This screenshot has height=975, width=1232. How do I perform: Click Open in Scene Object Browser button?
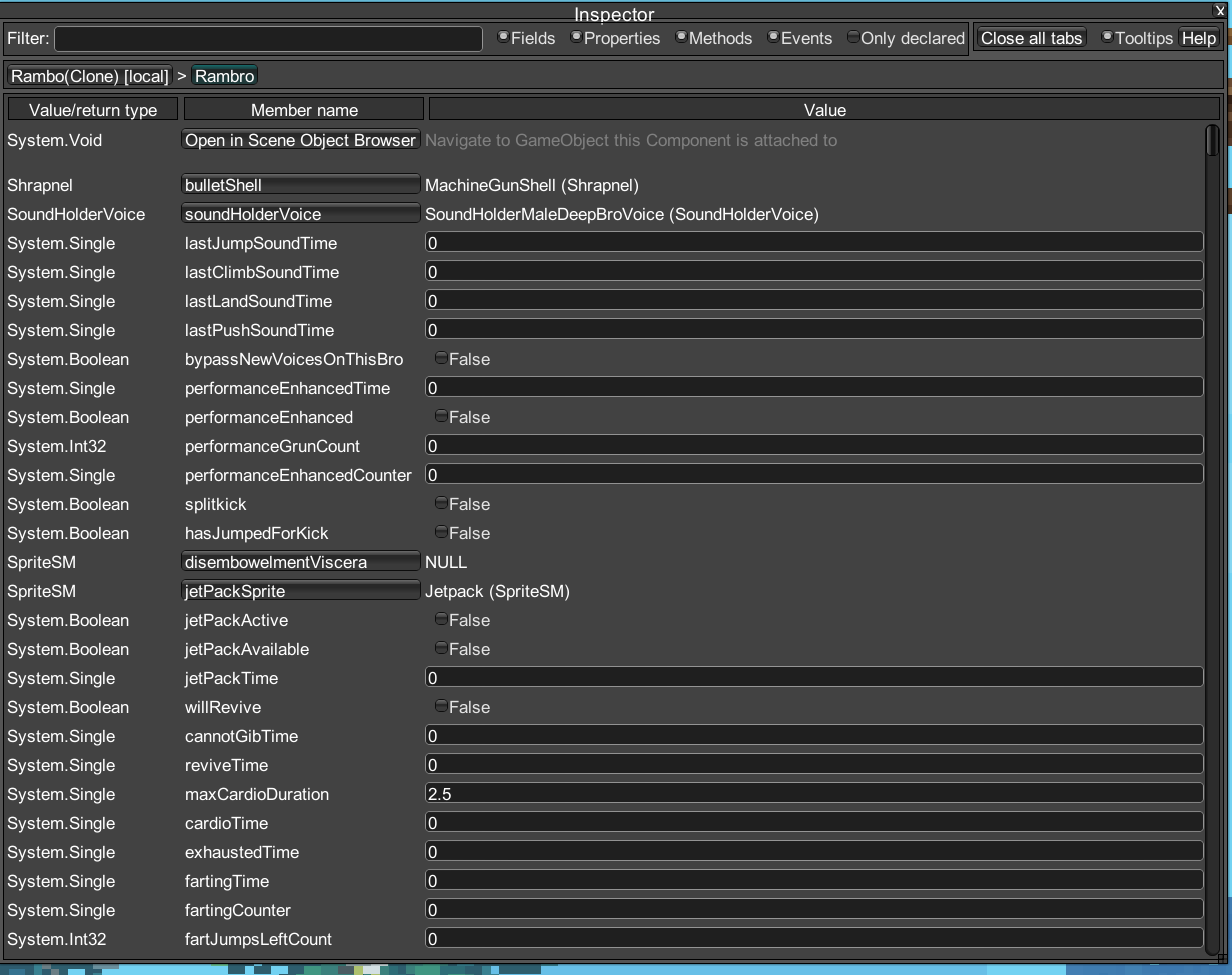pos(300,140)
